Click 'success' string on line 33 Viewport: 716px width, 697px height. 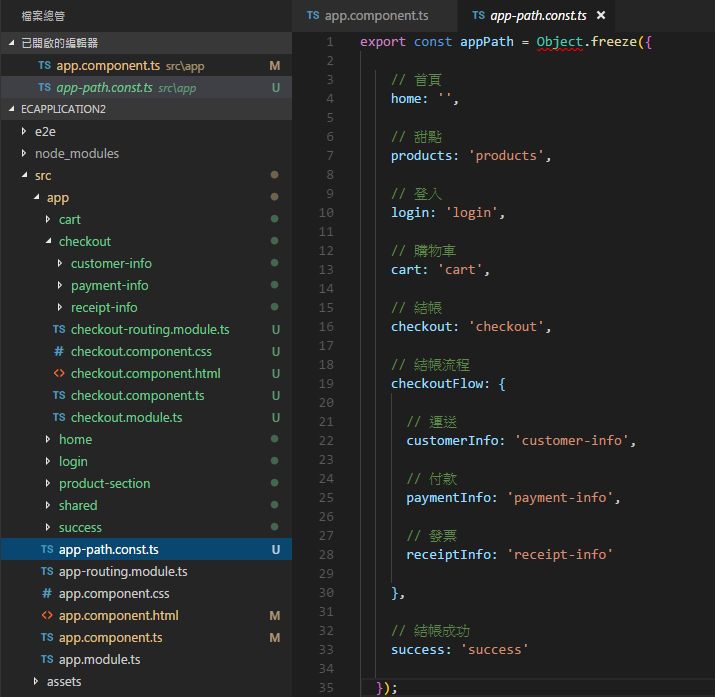(495, 649)
